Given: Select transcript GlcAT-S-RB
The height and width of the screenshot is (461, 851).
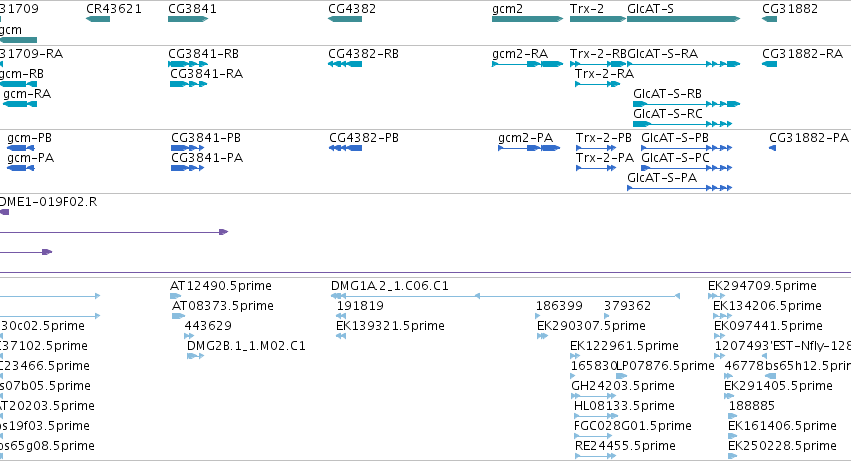Looking at the screenshot, I should [687, 104].
